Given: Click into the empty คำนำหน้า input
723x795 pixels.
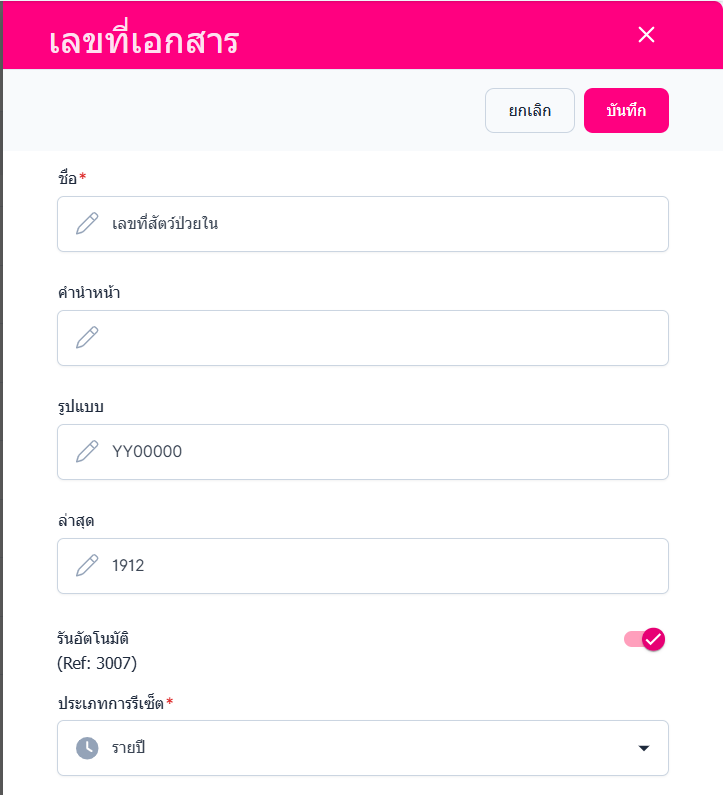Looking at the screenshot, I should click(380, 338).
